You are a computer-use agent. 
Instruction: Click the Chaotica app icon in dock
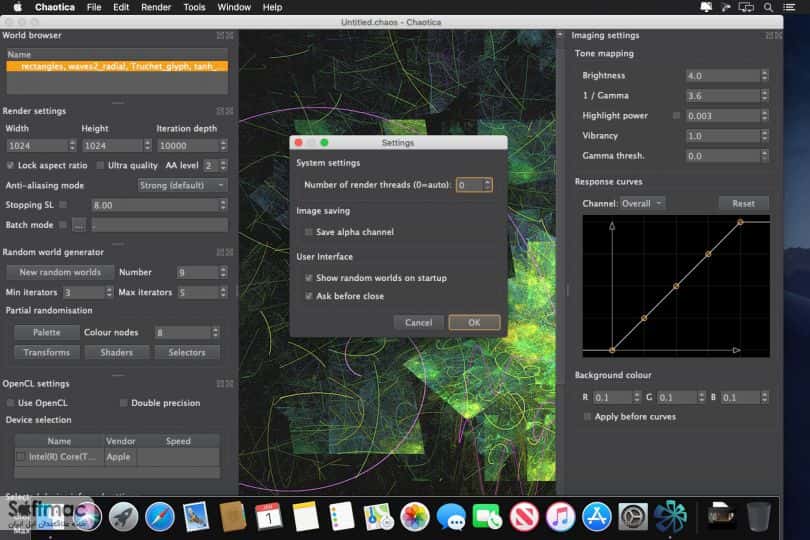coord(670,516)
